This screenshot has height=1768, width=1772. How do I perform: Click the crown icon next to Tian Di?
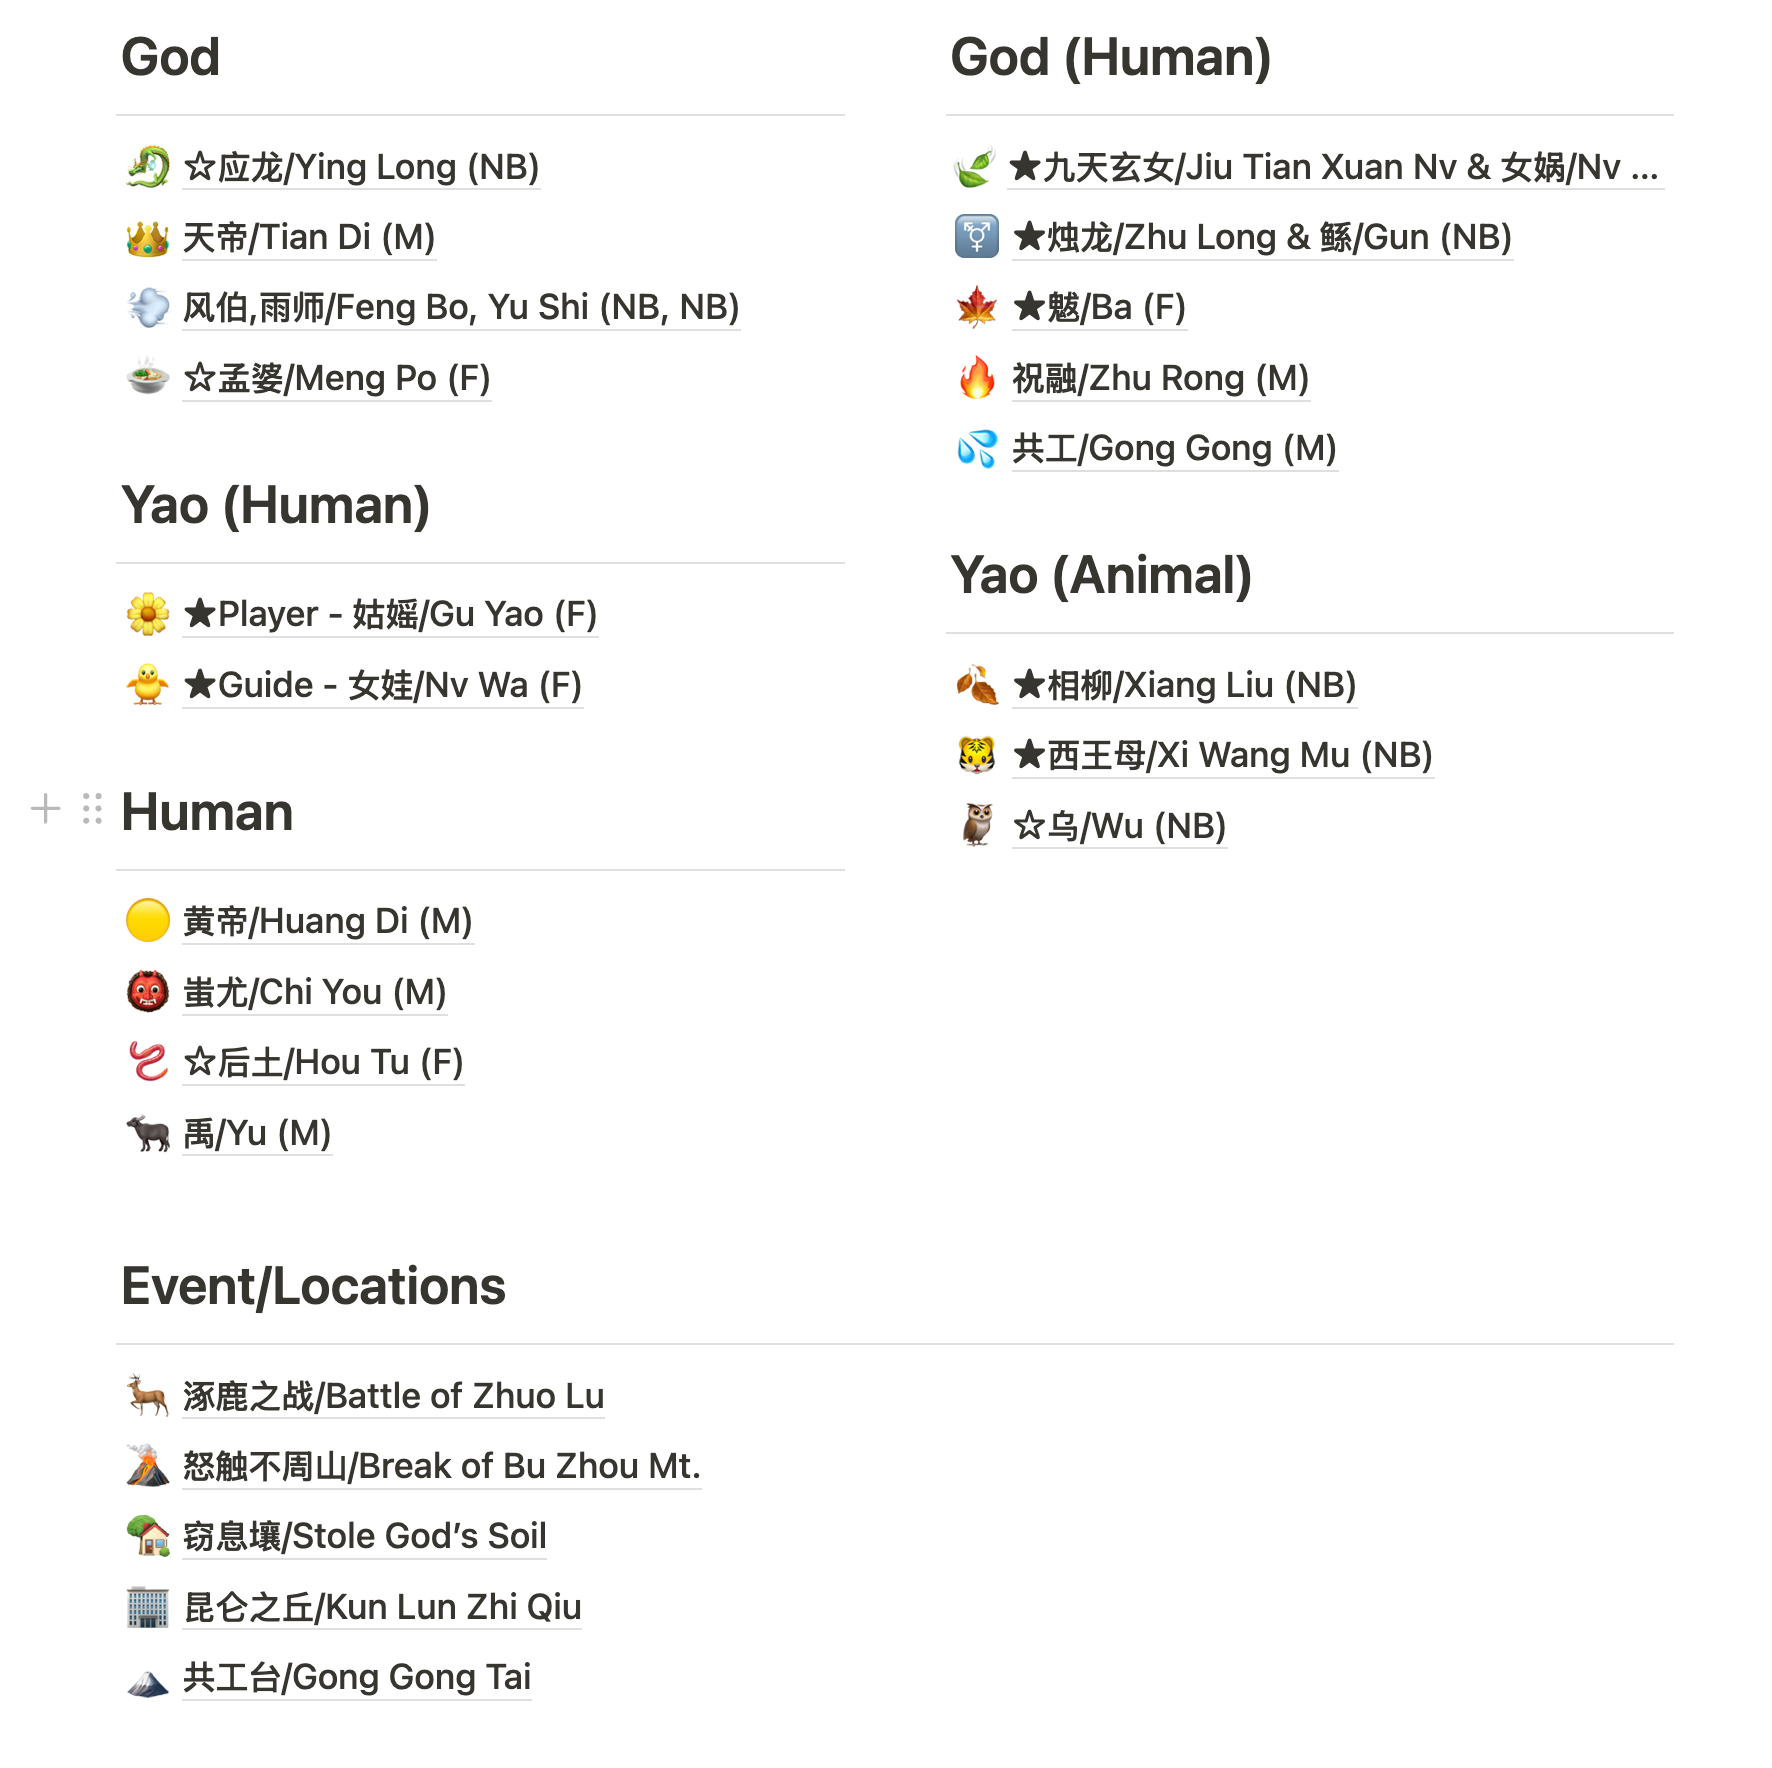point(148,238)
